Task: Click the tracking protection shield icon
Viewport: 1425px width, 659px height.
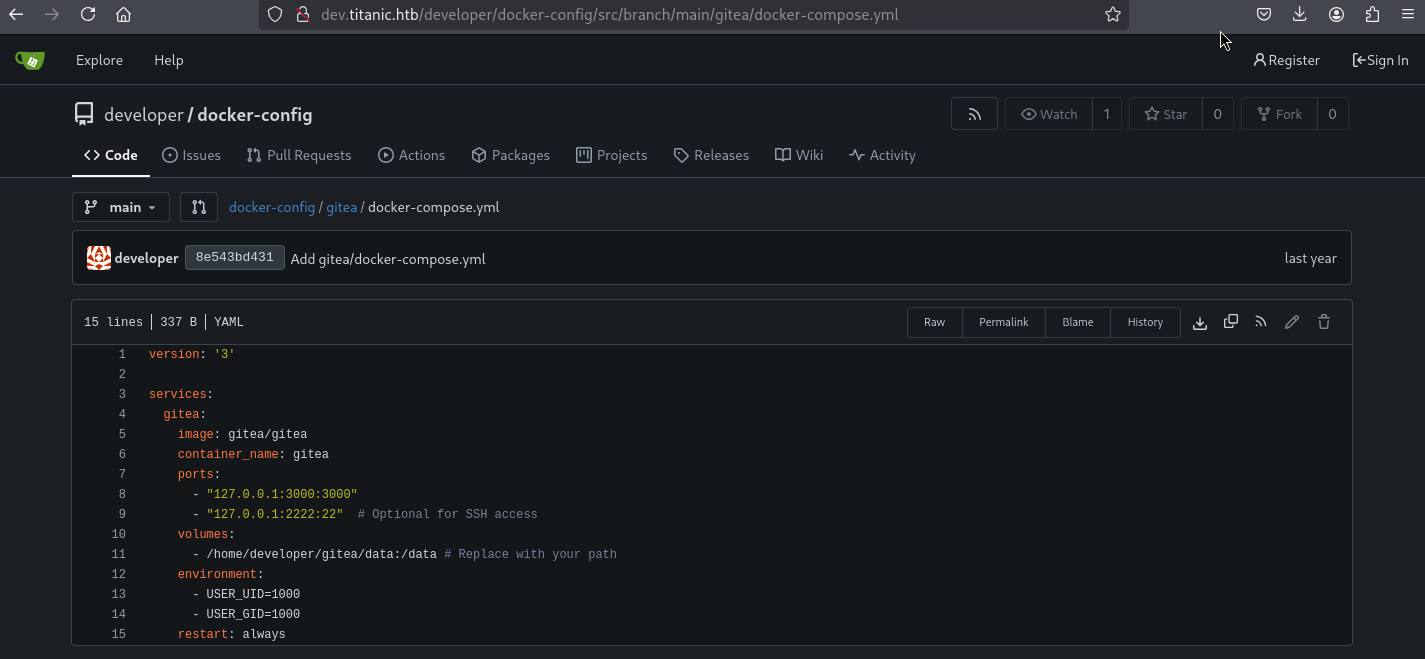Action: point(277,15)
